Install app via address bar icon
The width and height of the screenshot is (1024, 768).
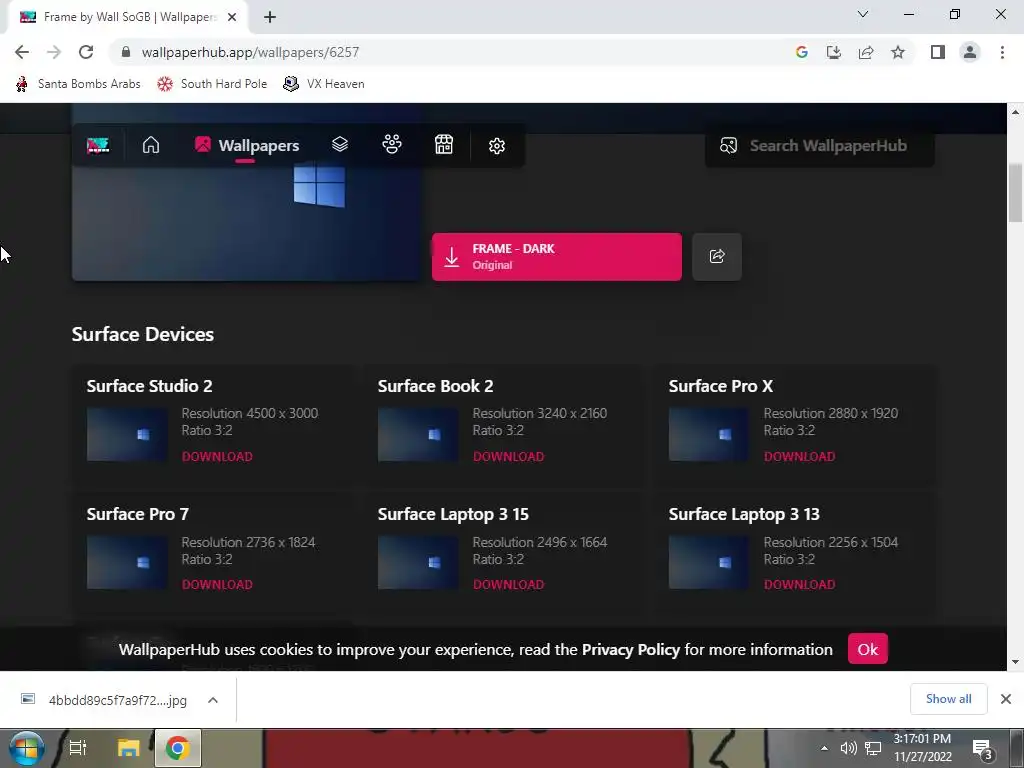tap(834, 52)
